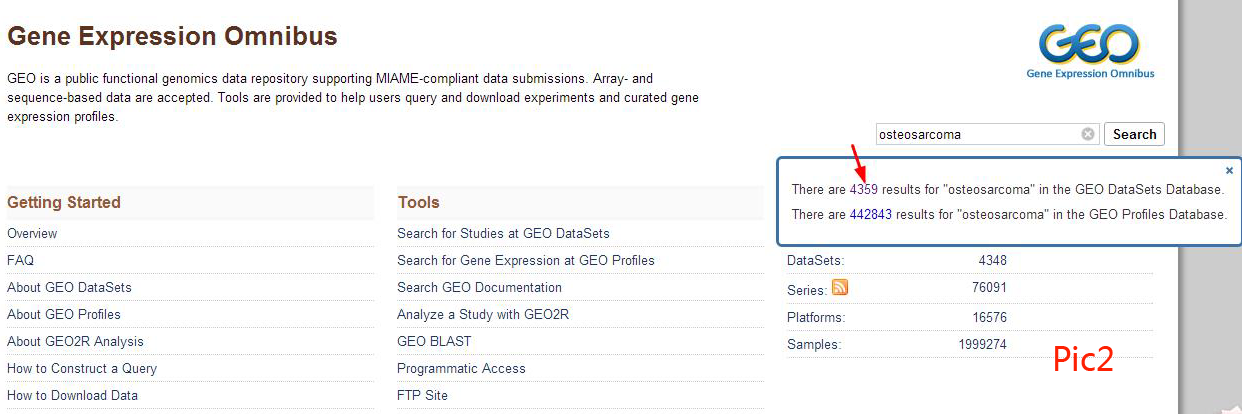Go to the FAQ page
The width and height of the screenshot is (1242, 414).
pos(20,260)
